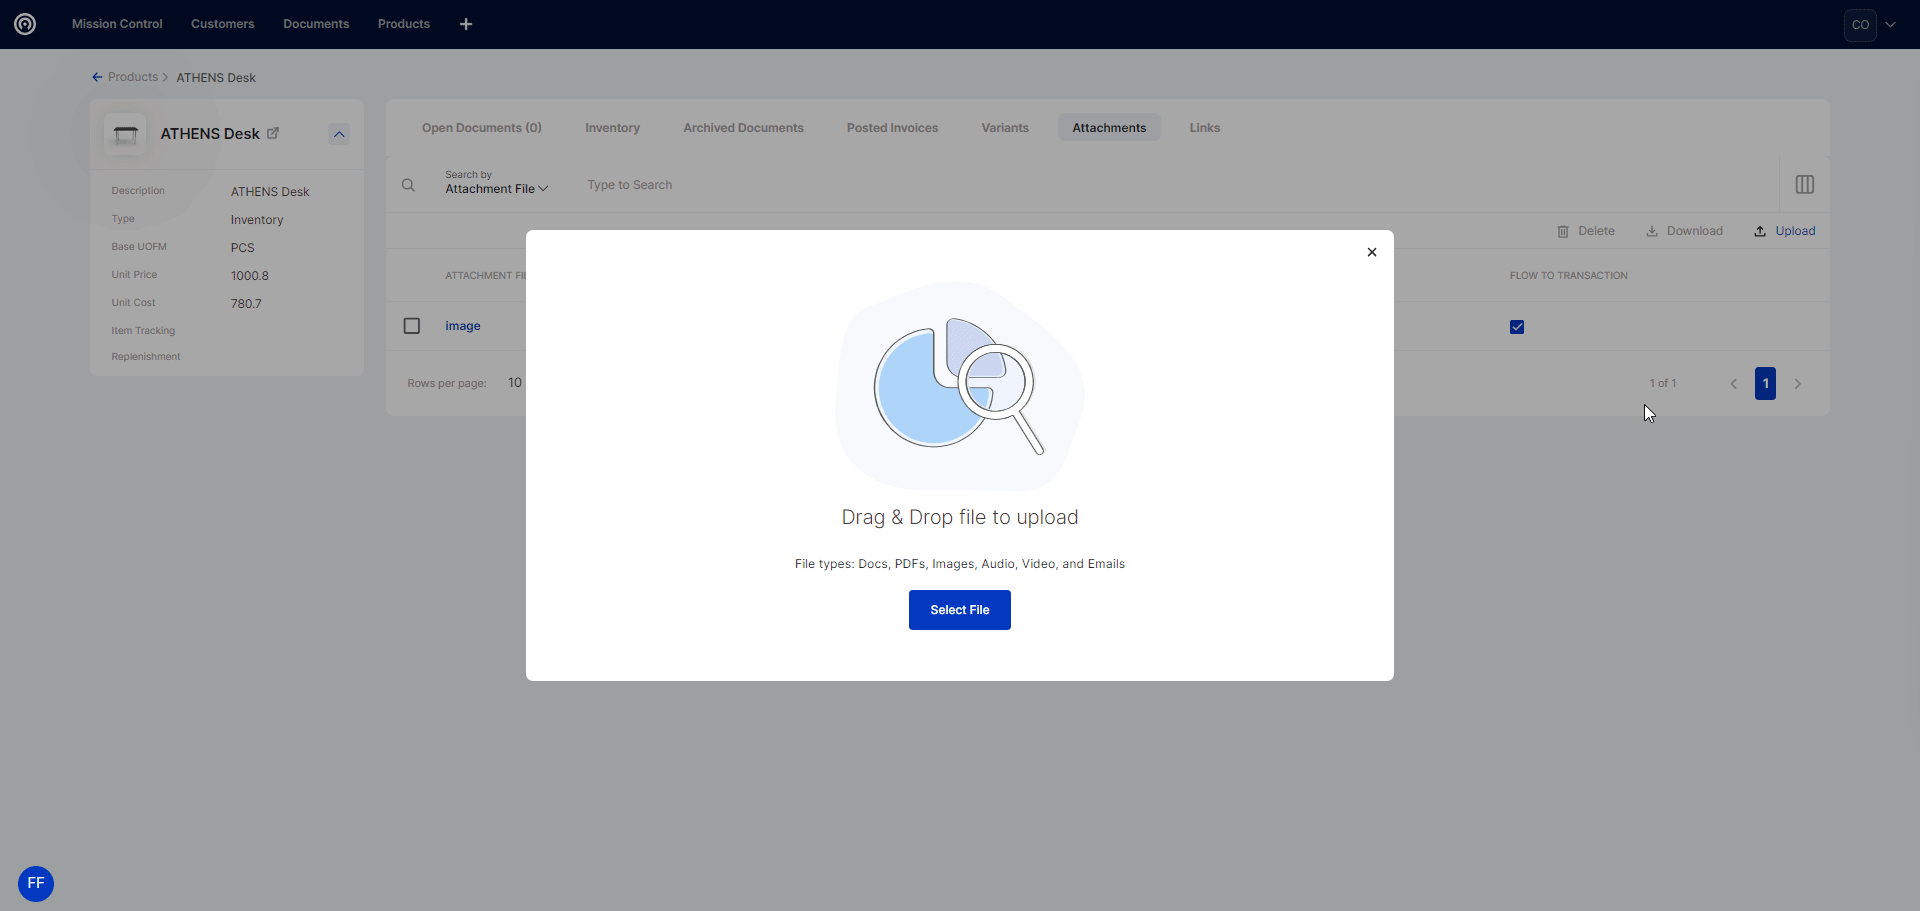
Task: Switch to the Inventory tab
Action: coord(612,128)
